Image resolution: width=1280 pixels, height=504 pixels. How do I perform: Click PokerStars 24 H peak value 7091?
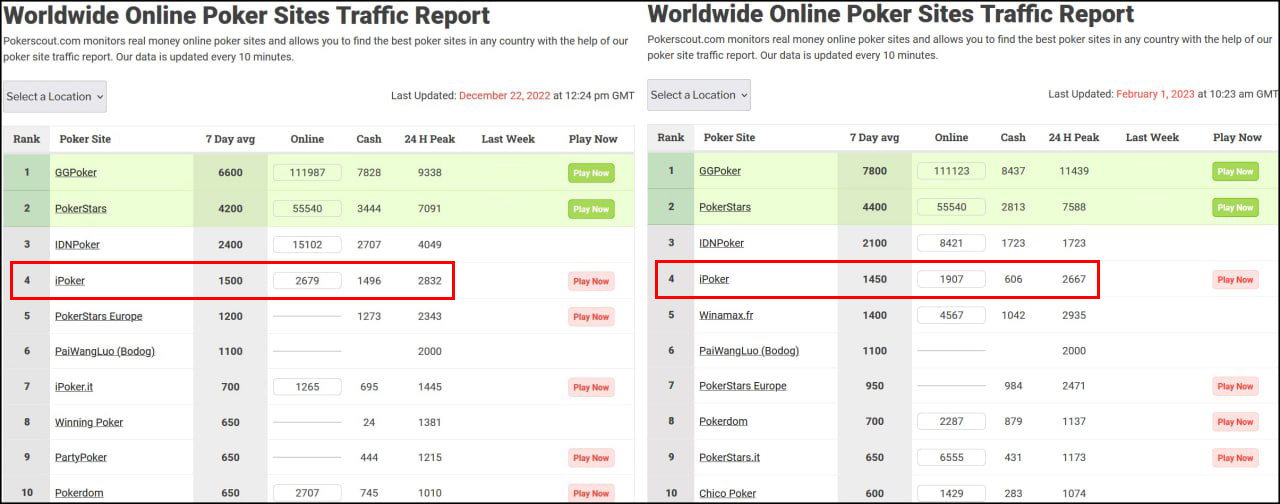(429, 209)
